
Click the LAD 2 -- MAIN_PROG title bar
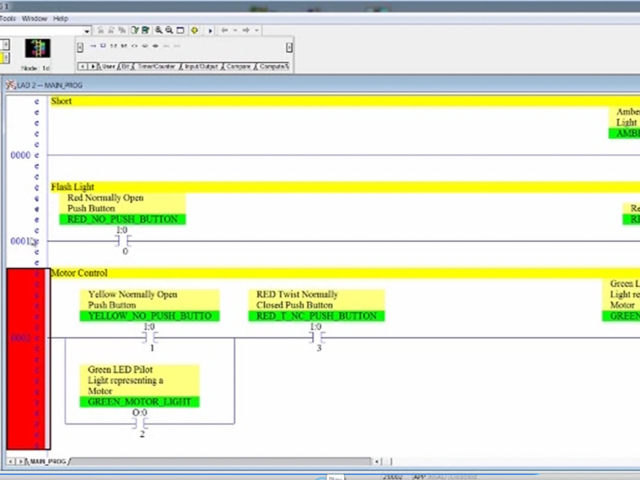(322, 85)
